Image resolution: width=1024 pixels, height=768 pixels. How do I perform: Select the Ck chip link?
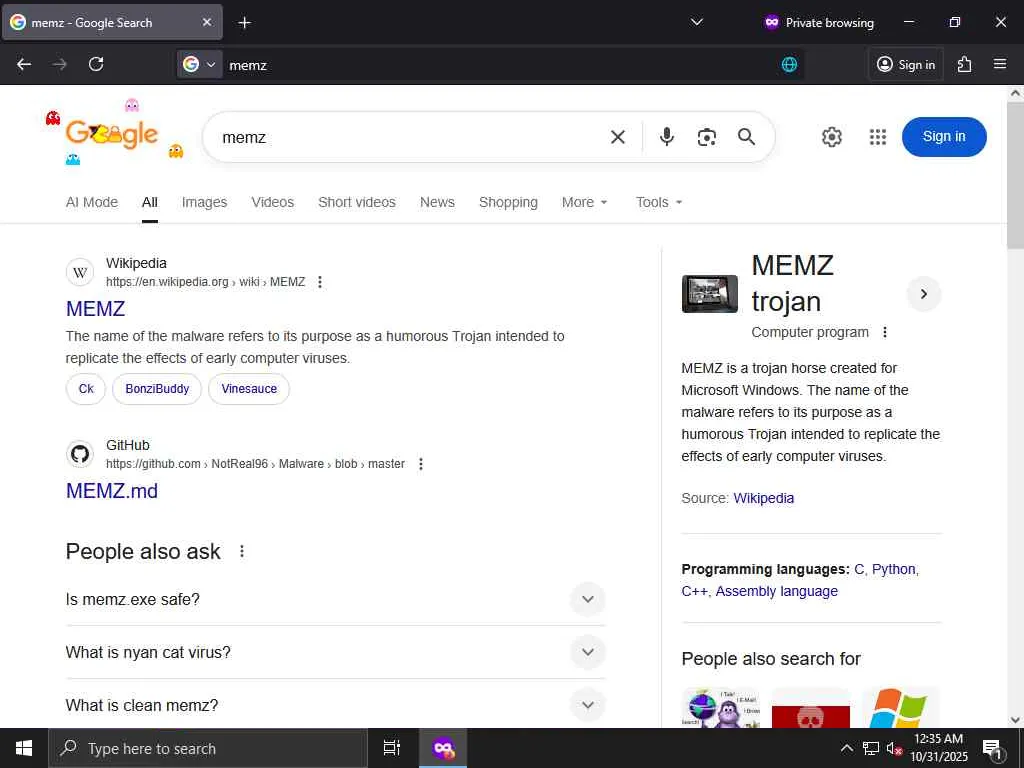(86, 389)
